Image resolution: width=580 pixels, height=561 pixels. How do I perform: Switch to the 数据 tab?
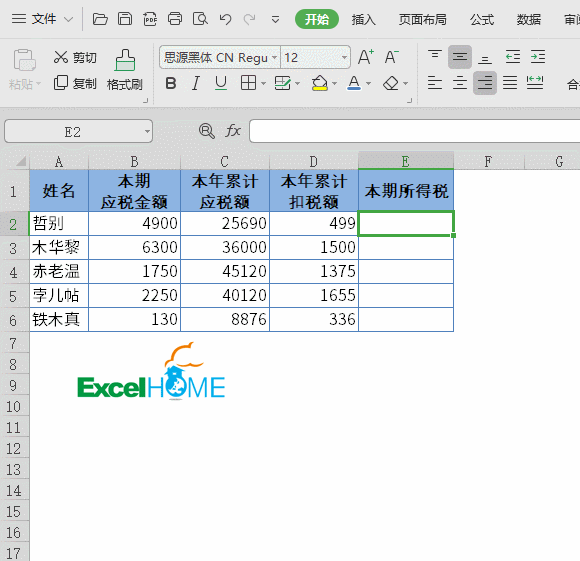(529, 19)
